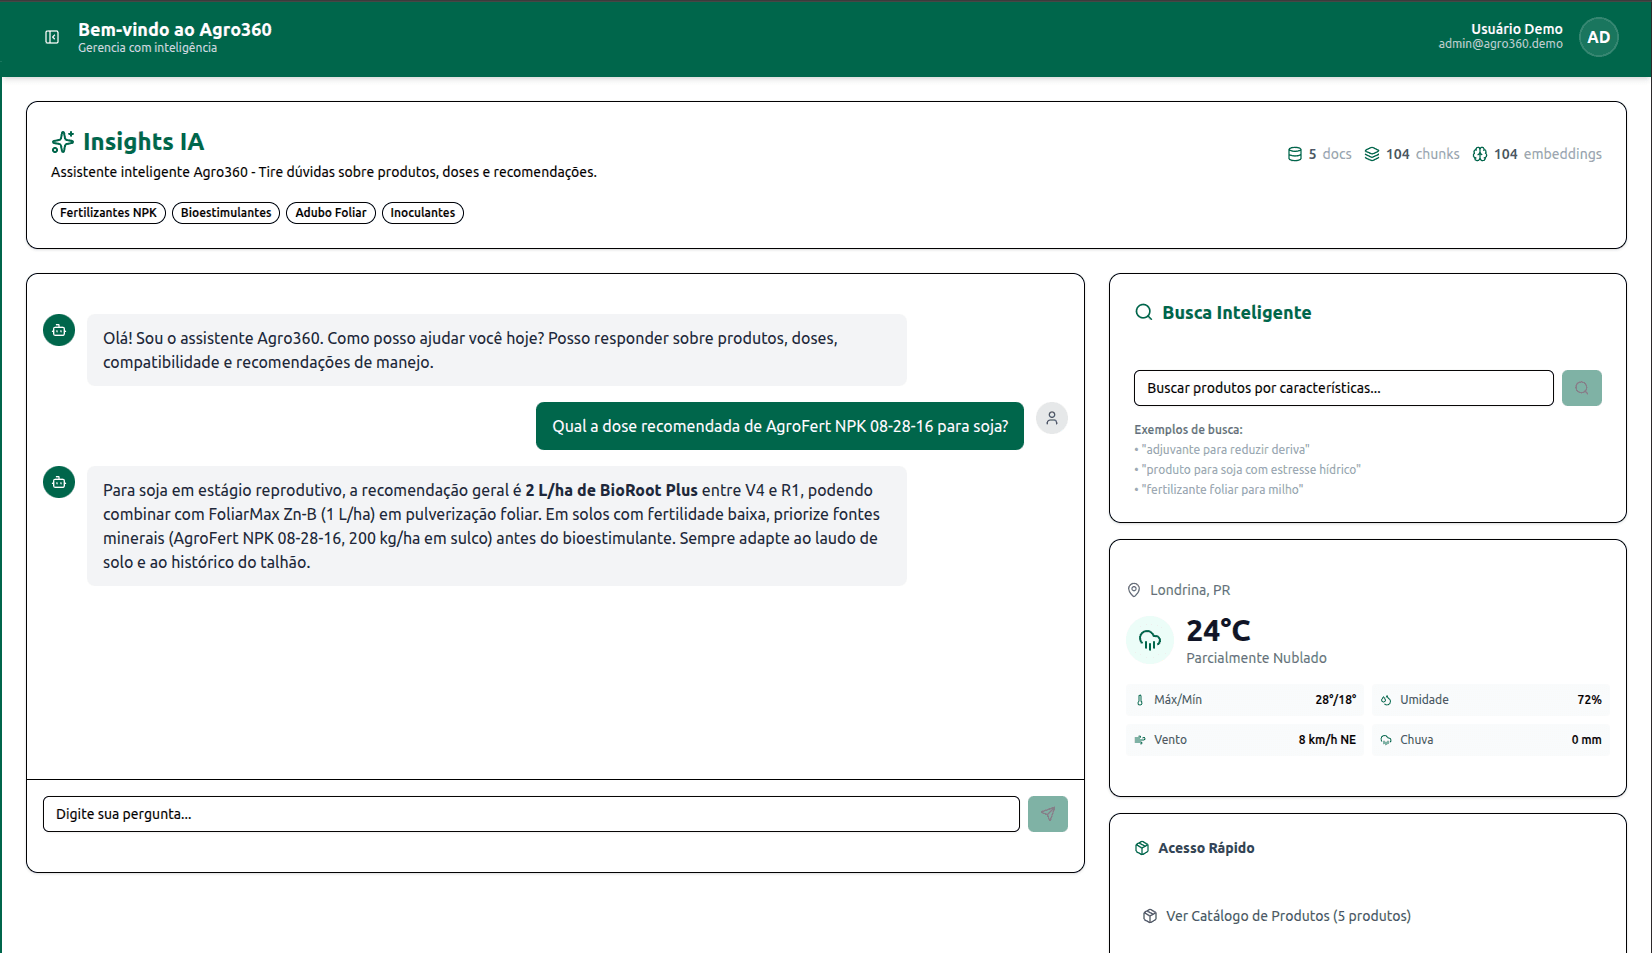Click the Insights IA sparkle icon

[x=63, y=142]
